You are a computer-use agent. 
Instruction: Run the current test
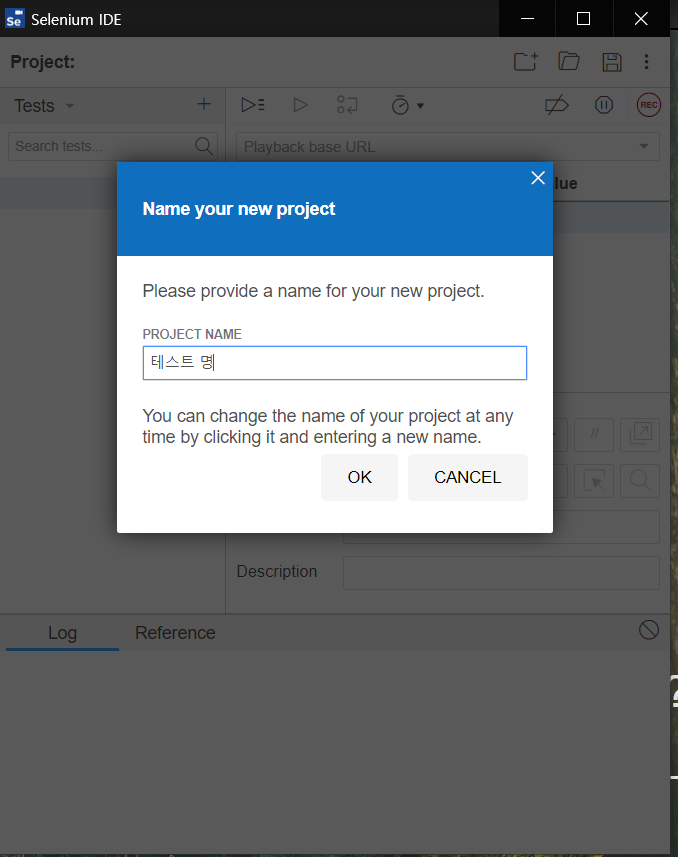(300, 105)
